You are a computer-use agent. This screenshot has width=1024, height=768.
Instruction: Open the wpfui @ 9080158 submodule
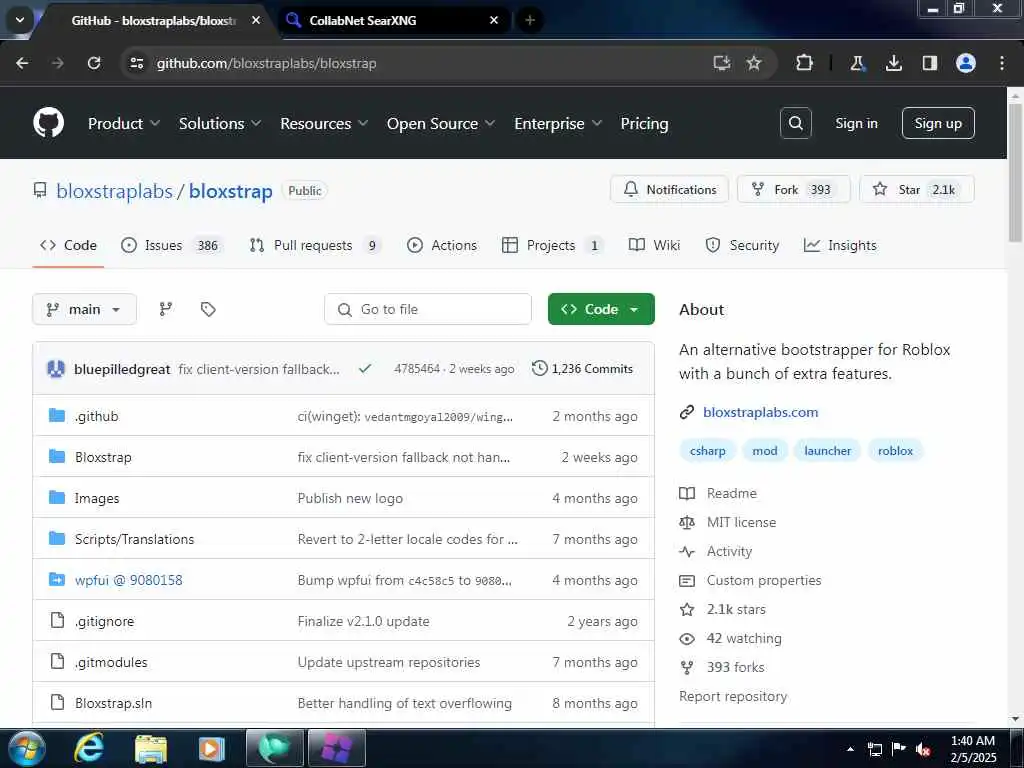click(129, 580)
